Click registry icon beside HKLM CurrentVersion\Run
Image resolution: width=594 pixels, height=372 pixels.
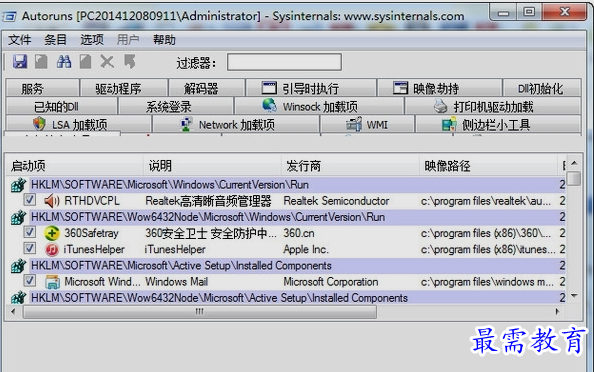coord(18,185)
